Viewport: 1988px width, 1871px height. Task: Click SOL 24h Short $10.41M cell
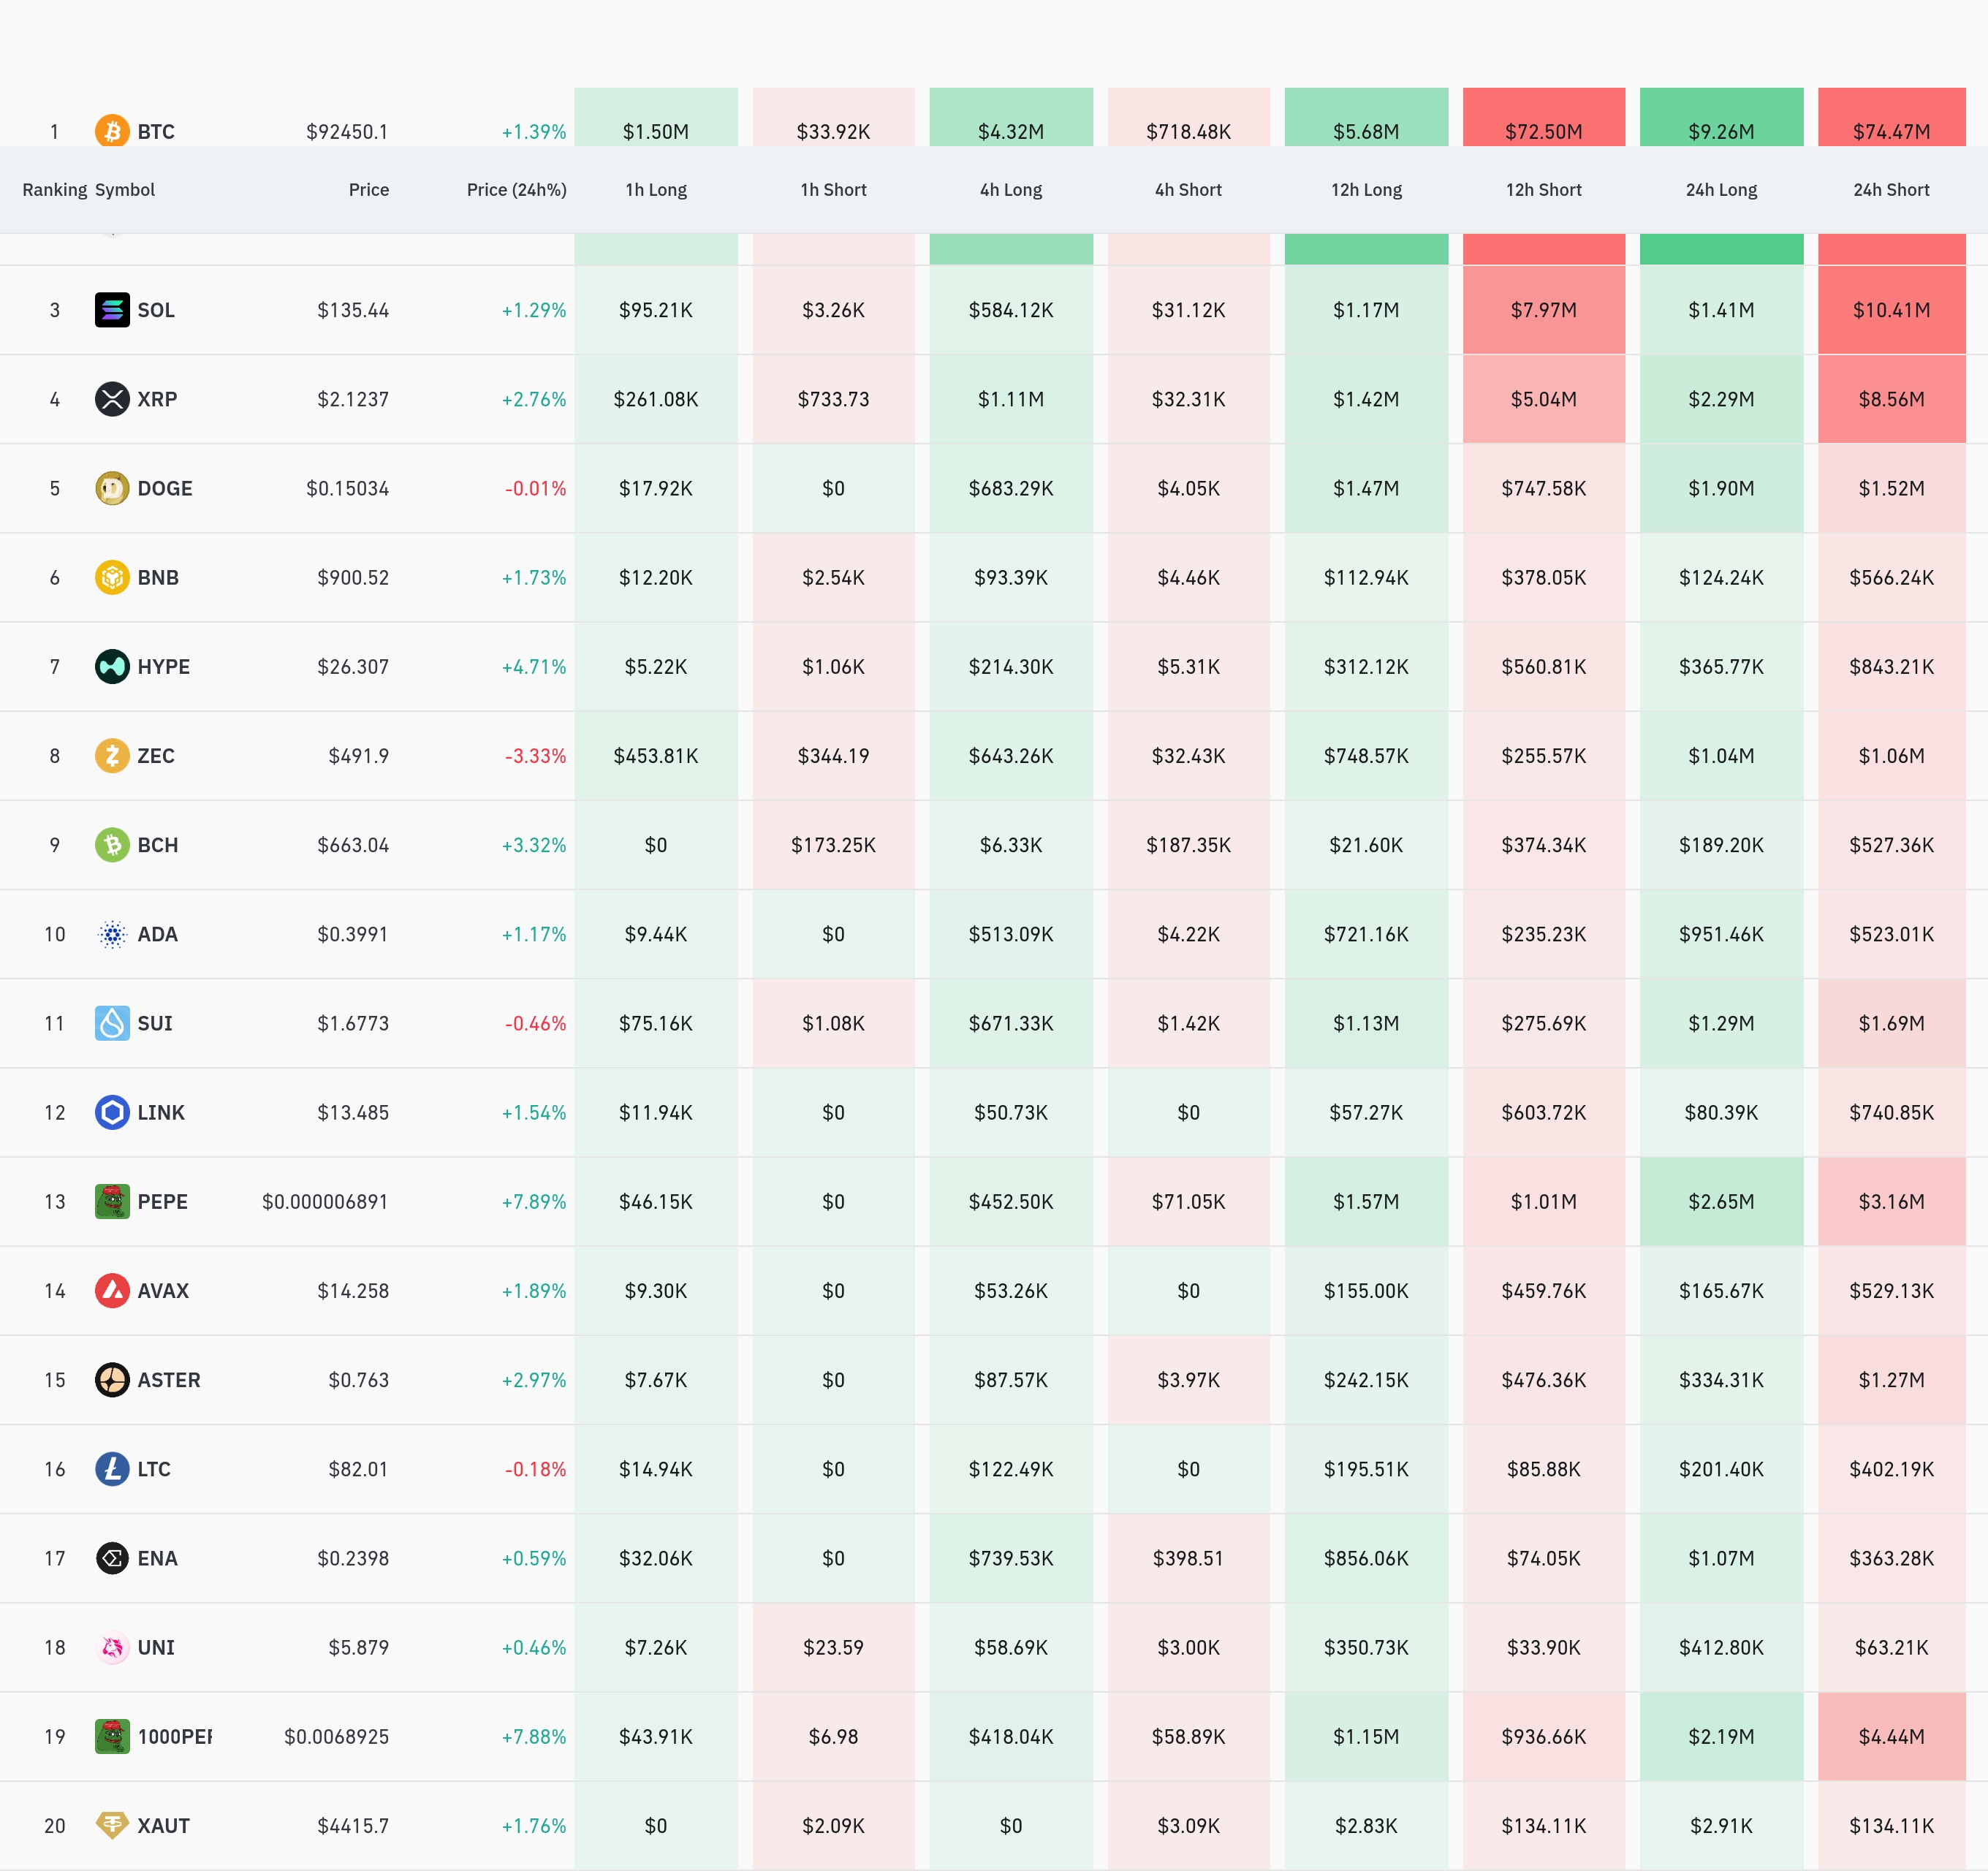pos(1890,310)
